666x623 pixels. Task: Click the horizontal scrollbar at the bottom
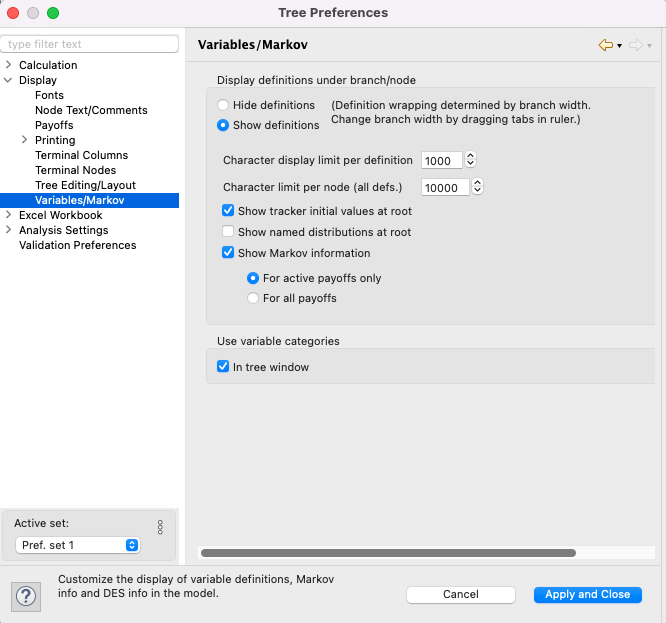point(388,553)
